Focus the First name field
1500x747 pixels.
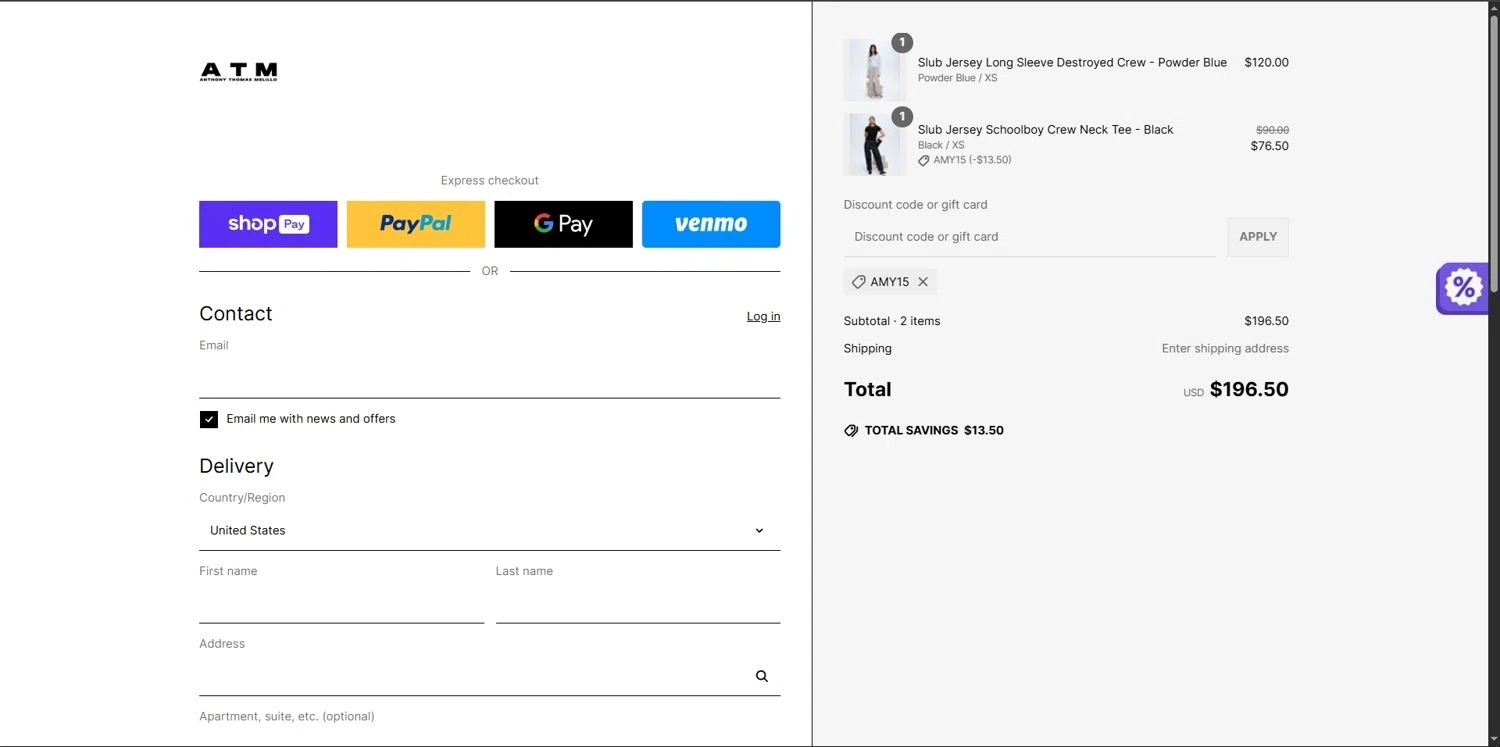(x=342, y=604)
